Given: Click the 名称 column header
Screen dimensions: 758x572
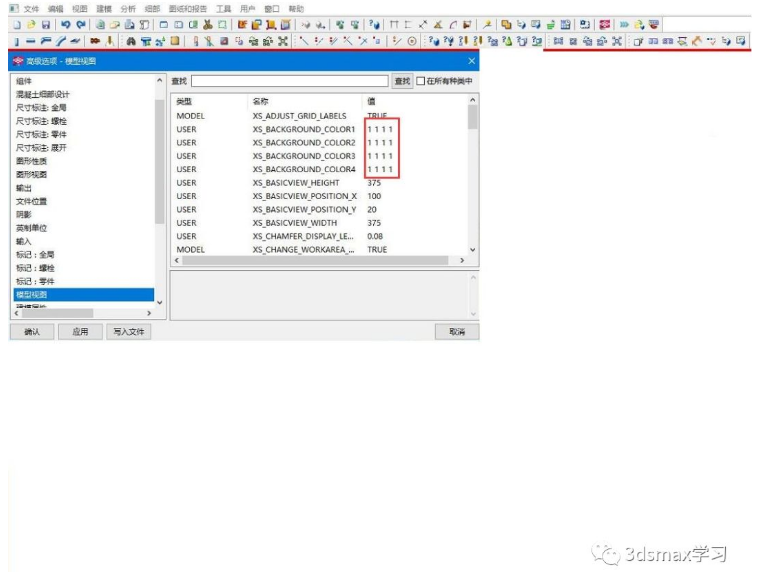Looking at the screenshot, I should click(x=260, y=101).
